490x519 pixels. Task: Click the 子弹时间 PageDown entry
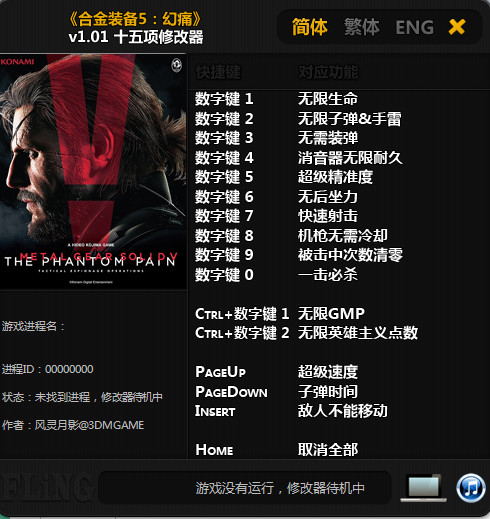tap(328, 391)
